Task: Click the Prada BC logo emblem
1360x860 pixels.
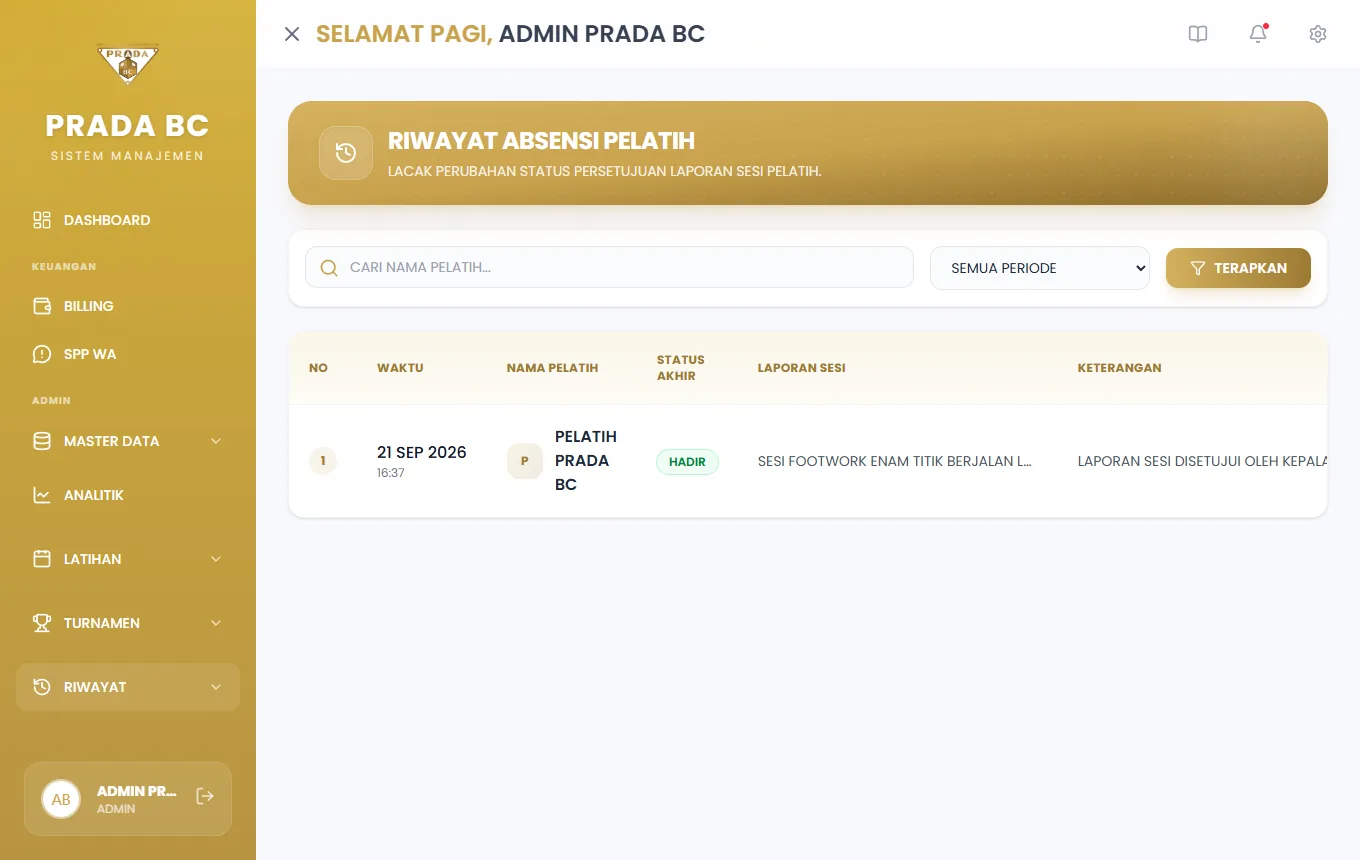Action: pos(128,65)
